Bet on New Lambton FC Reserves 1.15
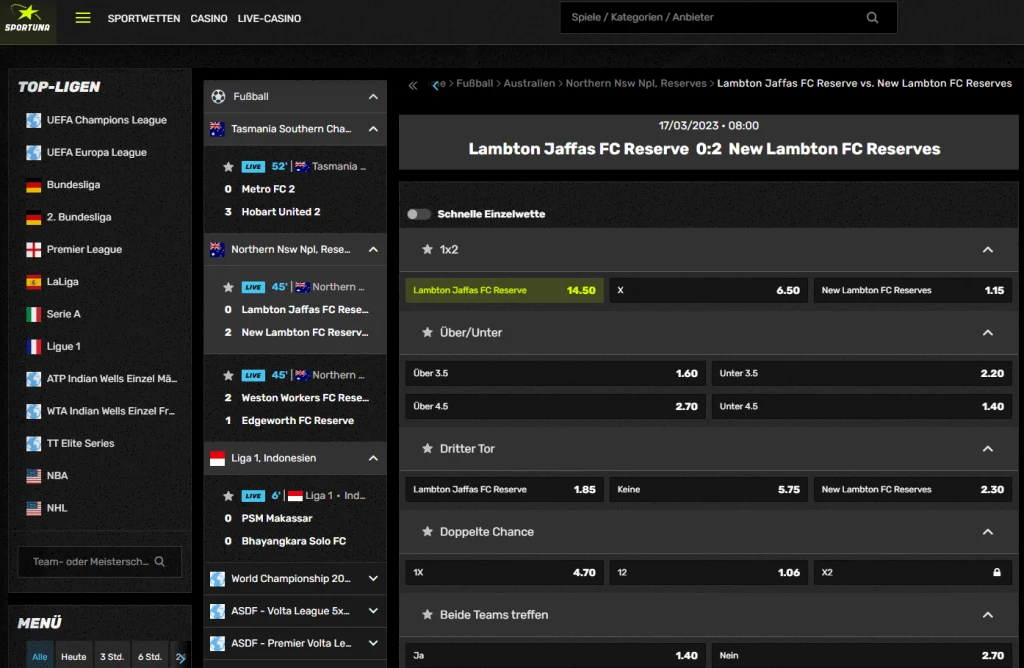Viewport: 1024px width, 668px height. 912,291
